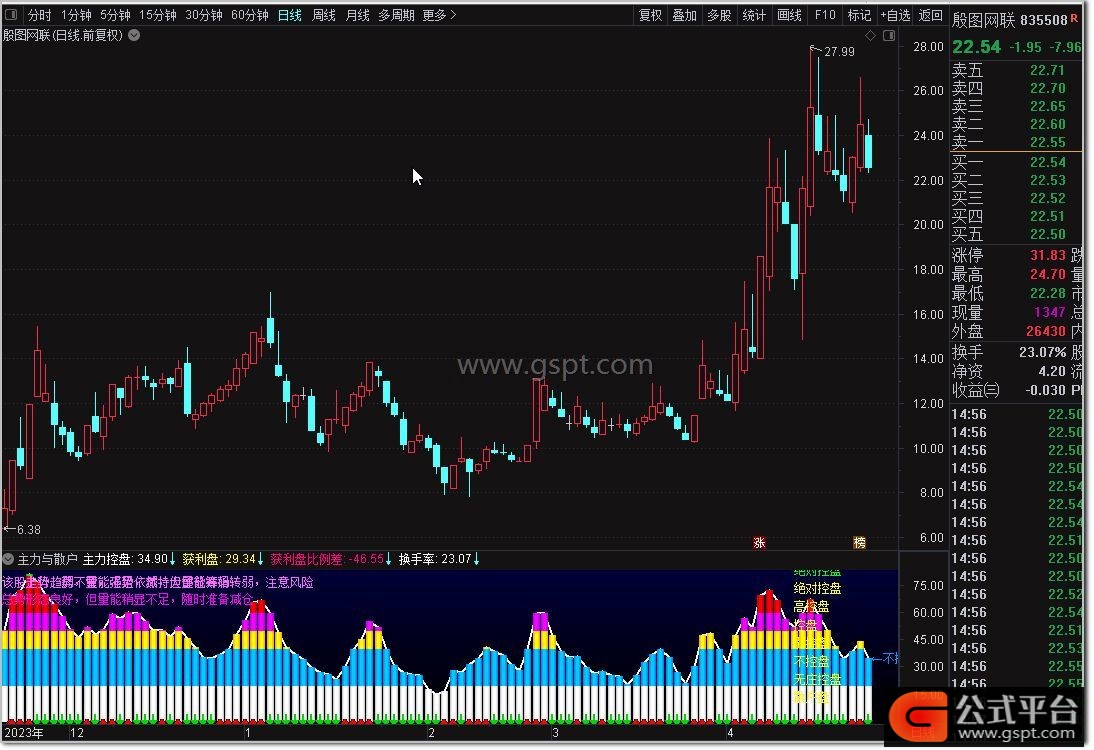Select 卖三 ask row at 22.65

(1008, 106)
